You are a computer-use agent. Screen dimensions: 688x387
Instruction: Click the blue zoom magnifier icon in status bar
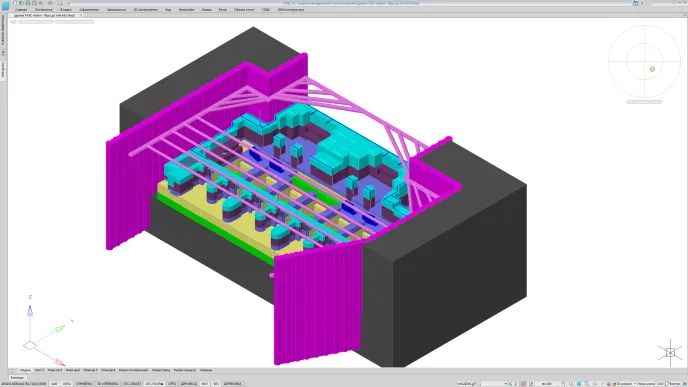pyautogui.click(x=579, y=383)
